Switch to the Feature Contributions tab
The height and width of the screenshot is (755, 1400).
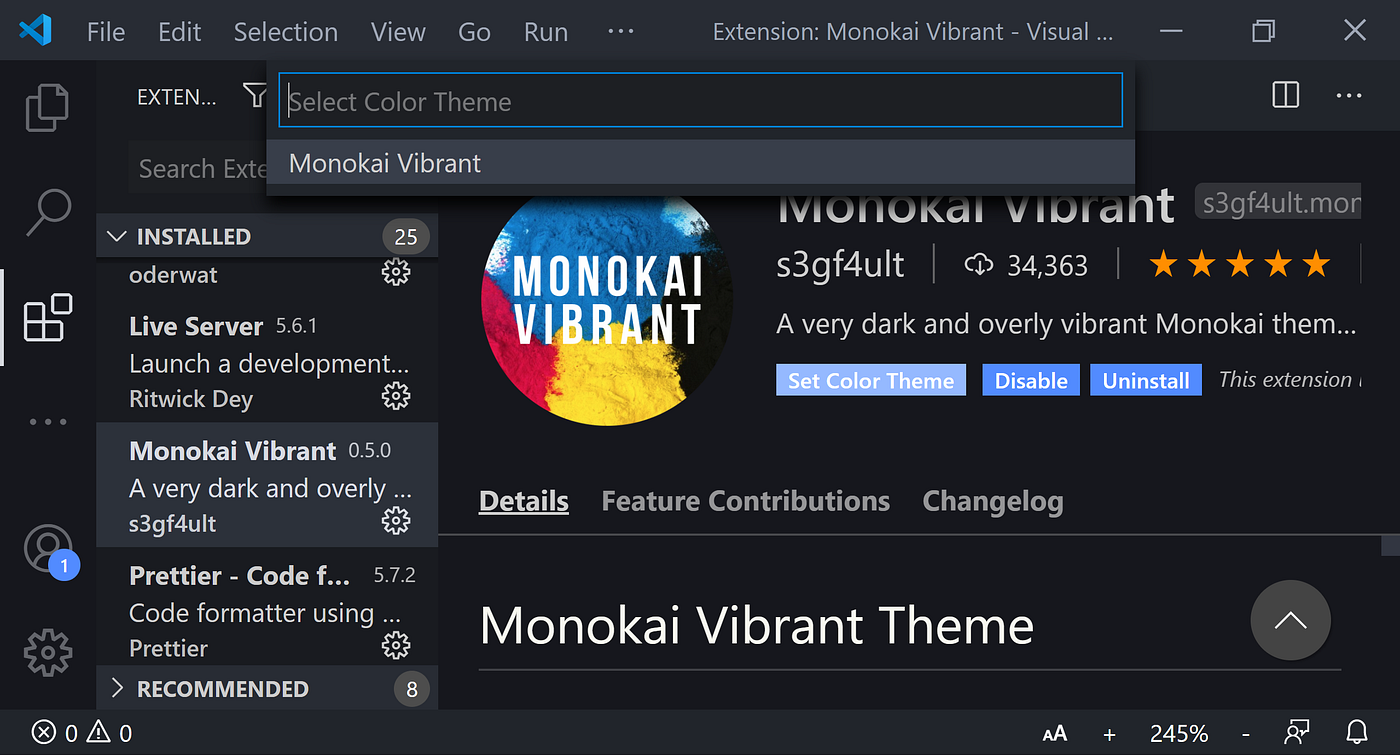[x=746, y=501]
